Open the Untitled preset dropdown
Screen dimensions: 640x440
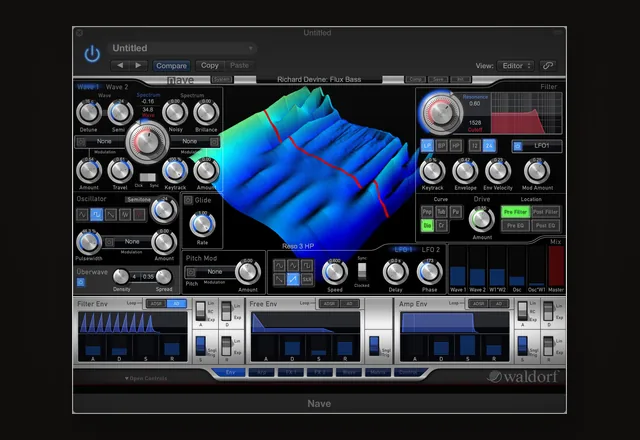coord(182,48)
